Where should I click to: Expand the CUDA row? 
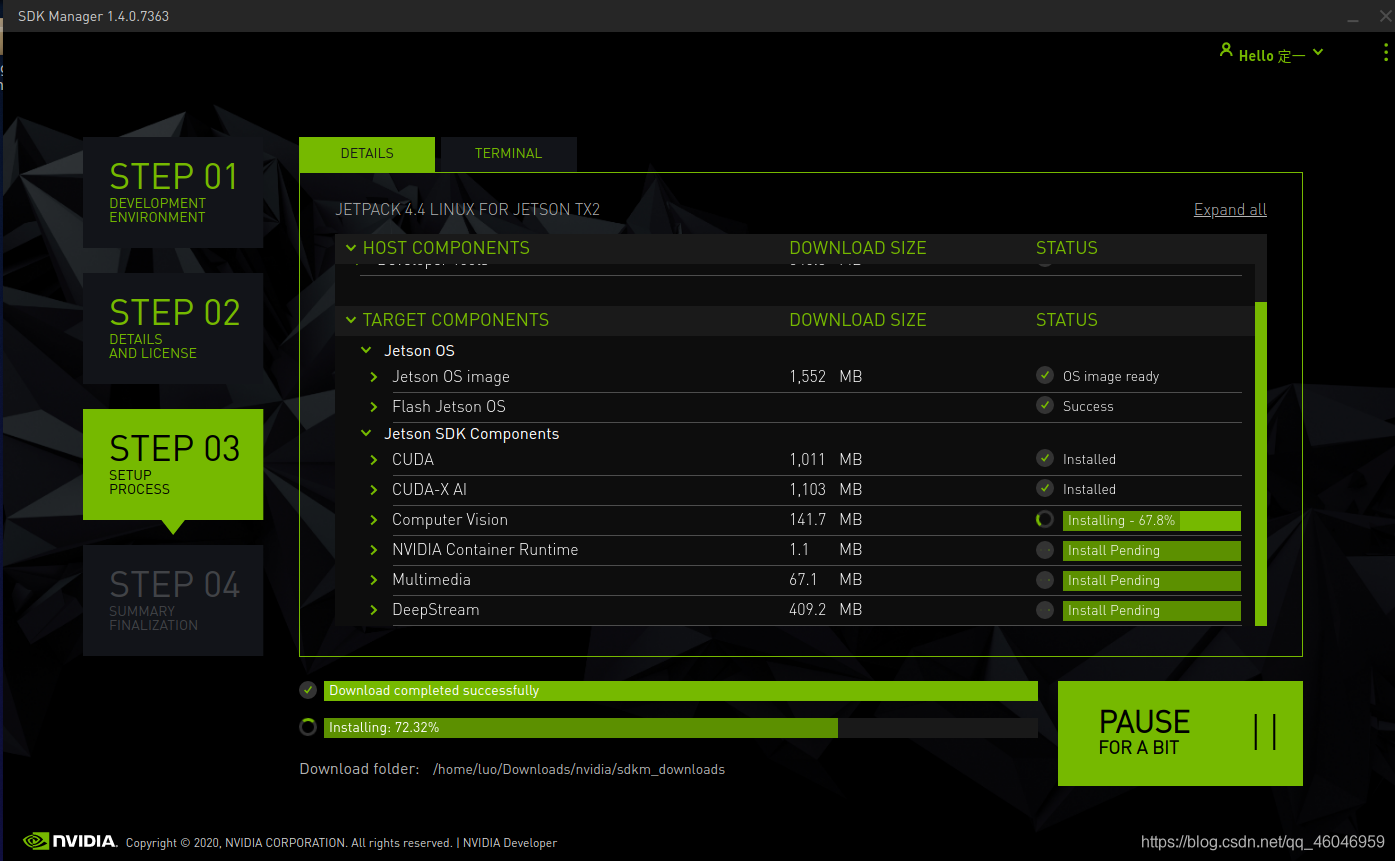click(x=374, y=460)
